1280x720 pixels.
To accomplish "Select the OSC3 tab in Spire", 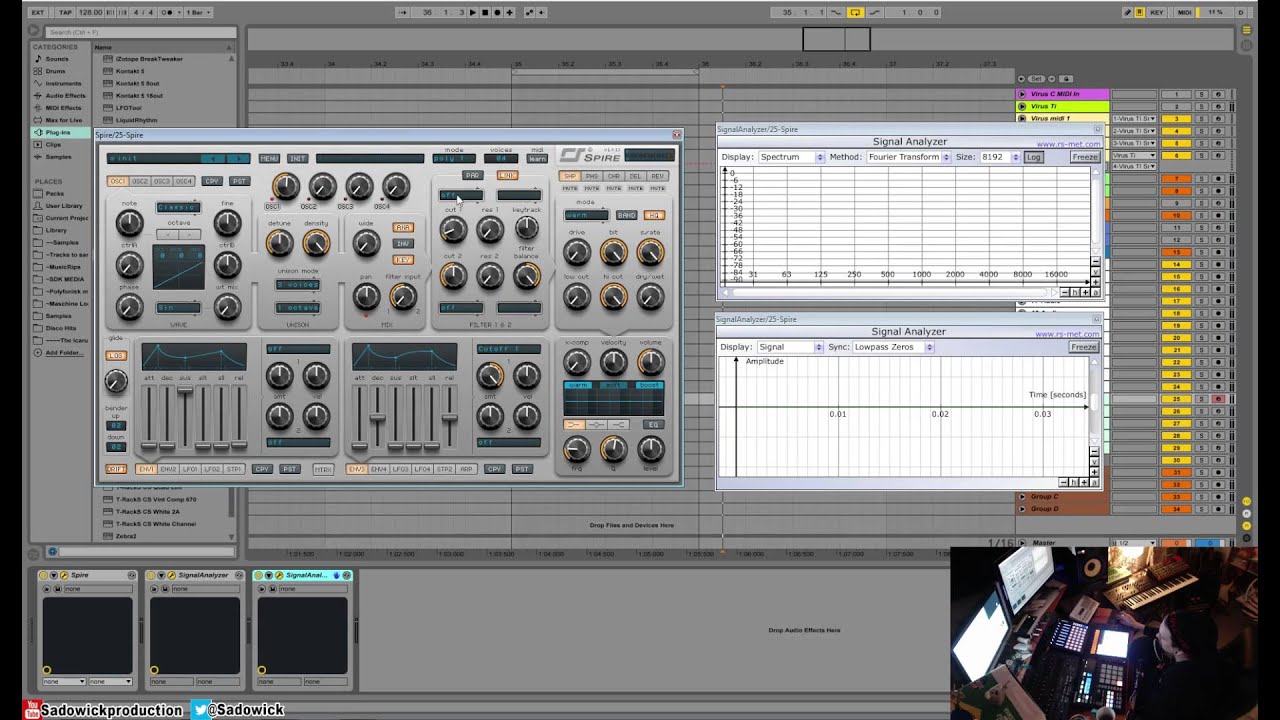I will click(x=162, y=181).
